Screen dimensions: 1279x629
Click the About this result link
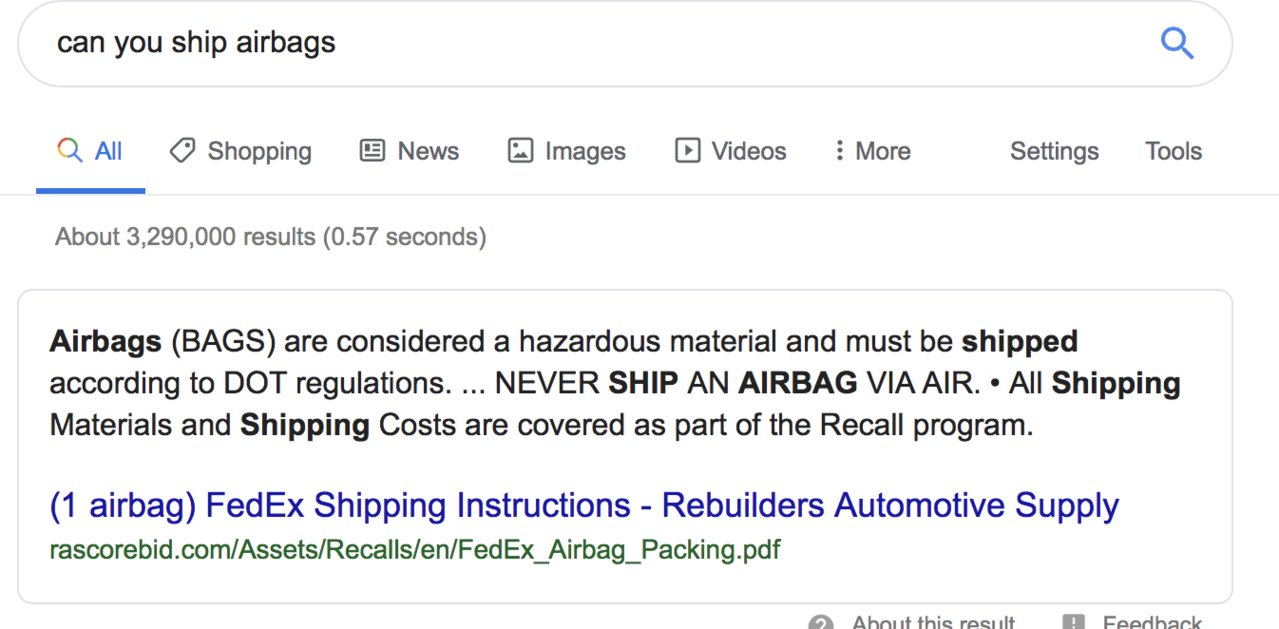tap(933, 622)
